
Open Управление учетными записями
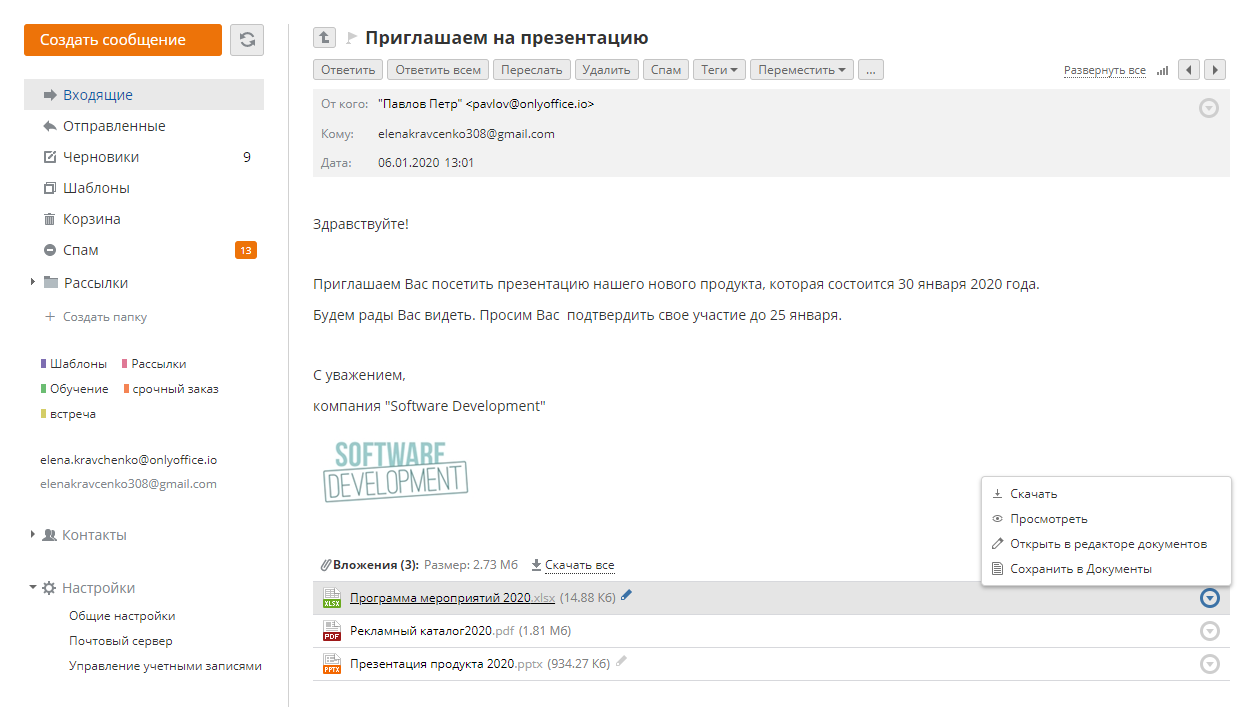(165, 666)
